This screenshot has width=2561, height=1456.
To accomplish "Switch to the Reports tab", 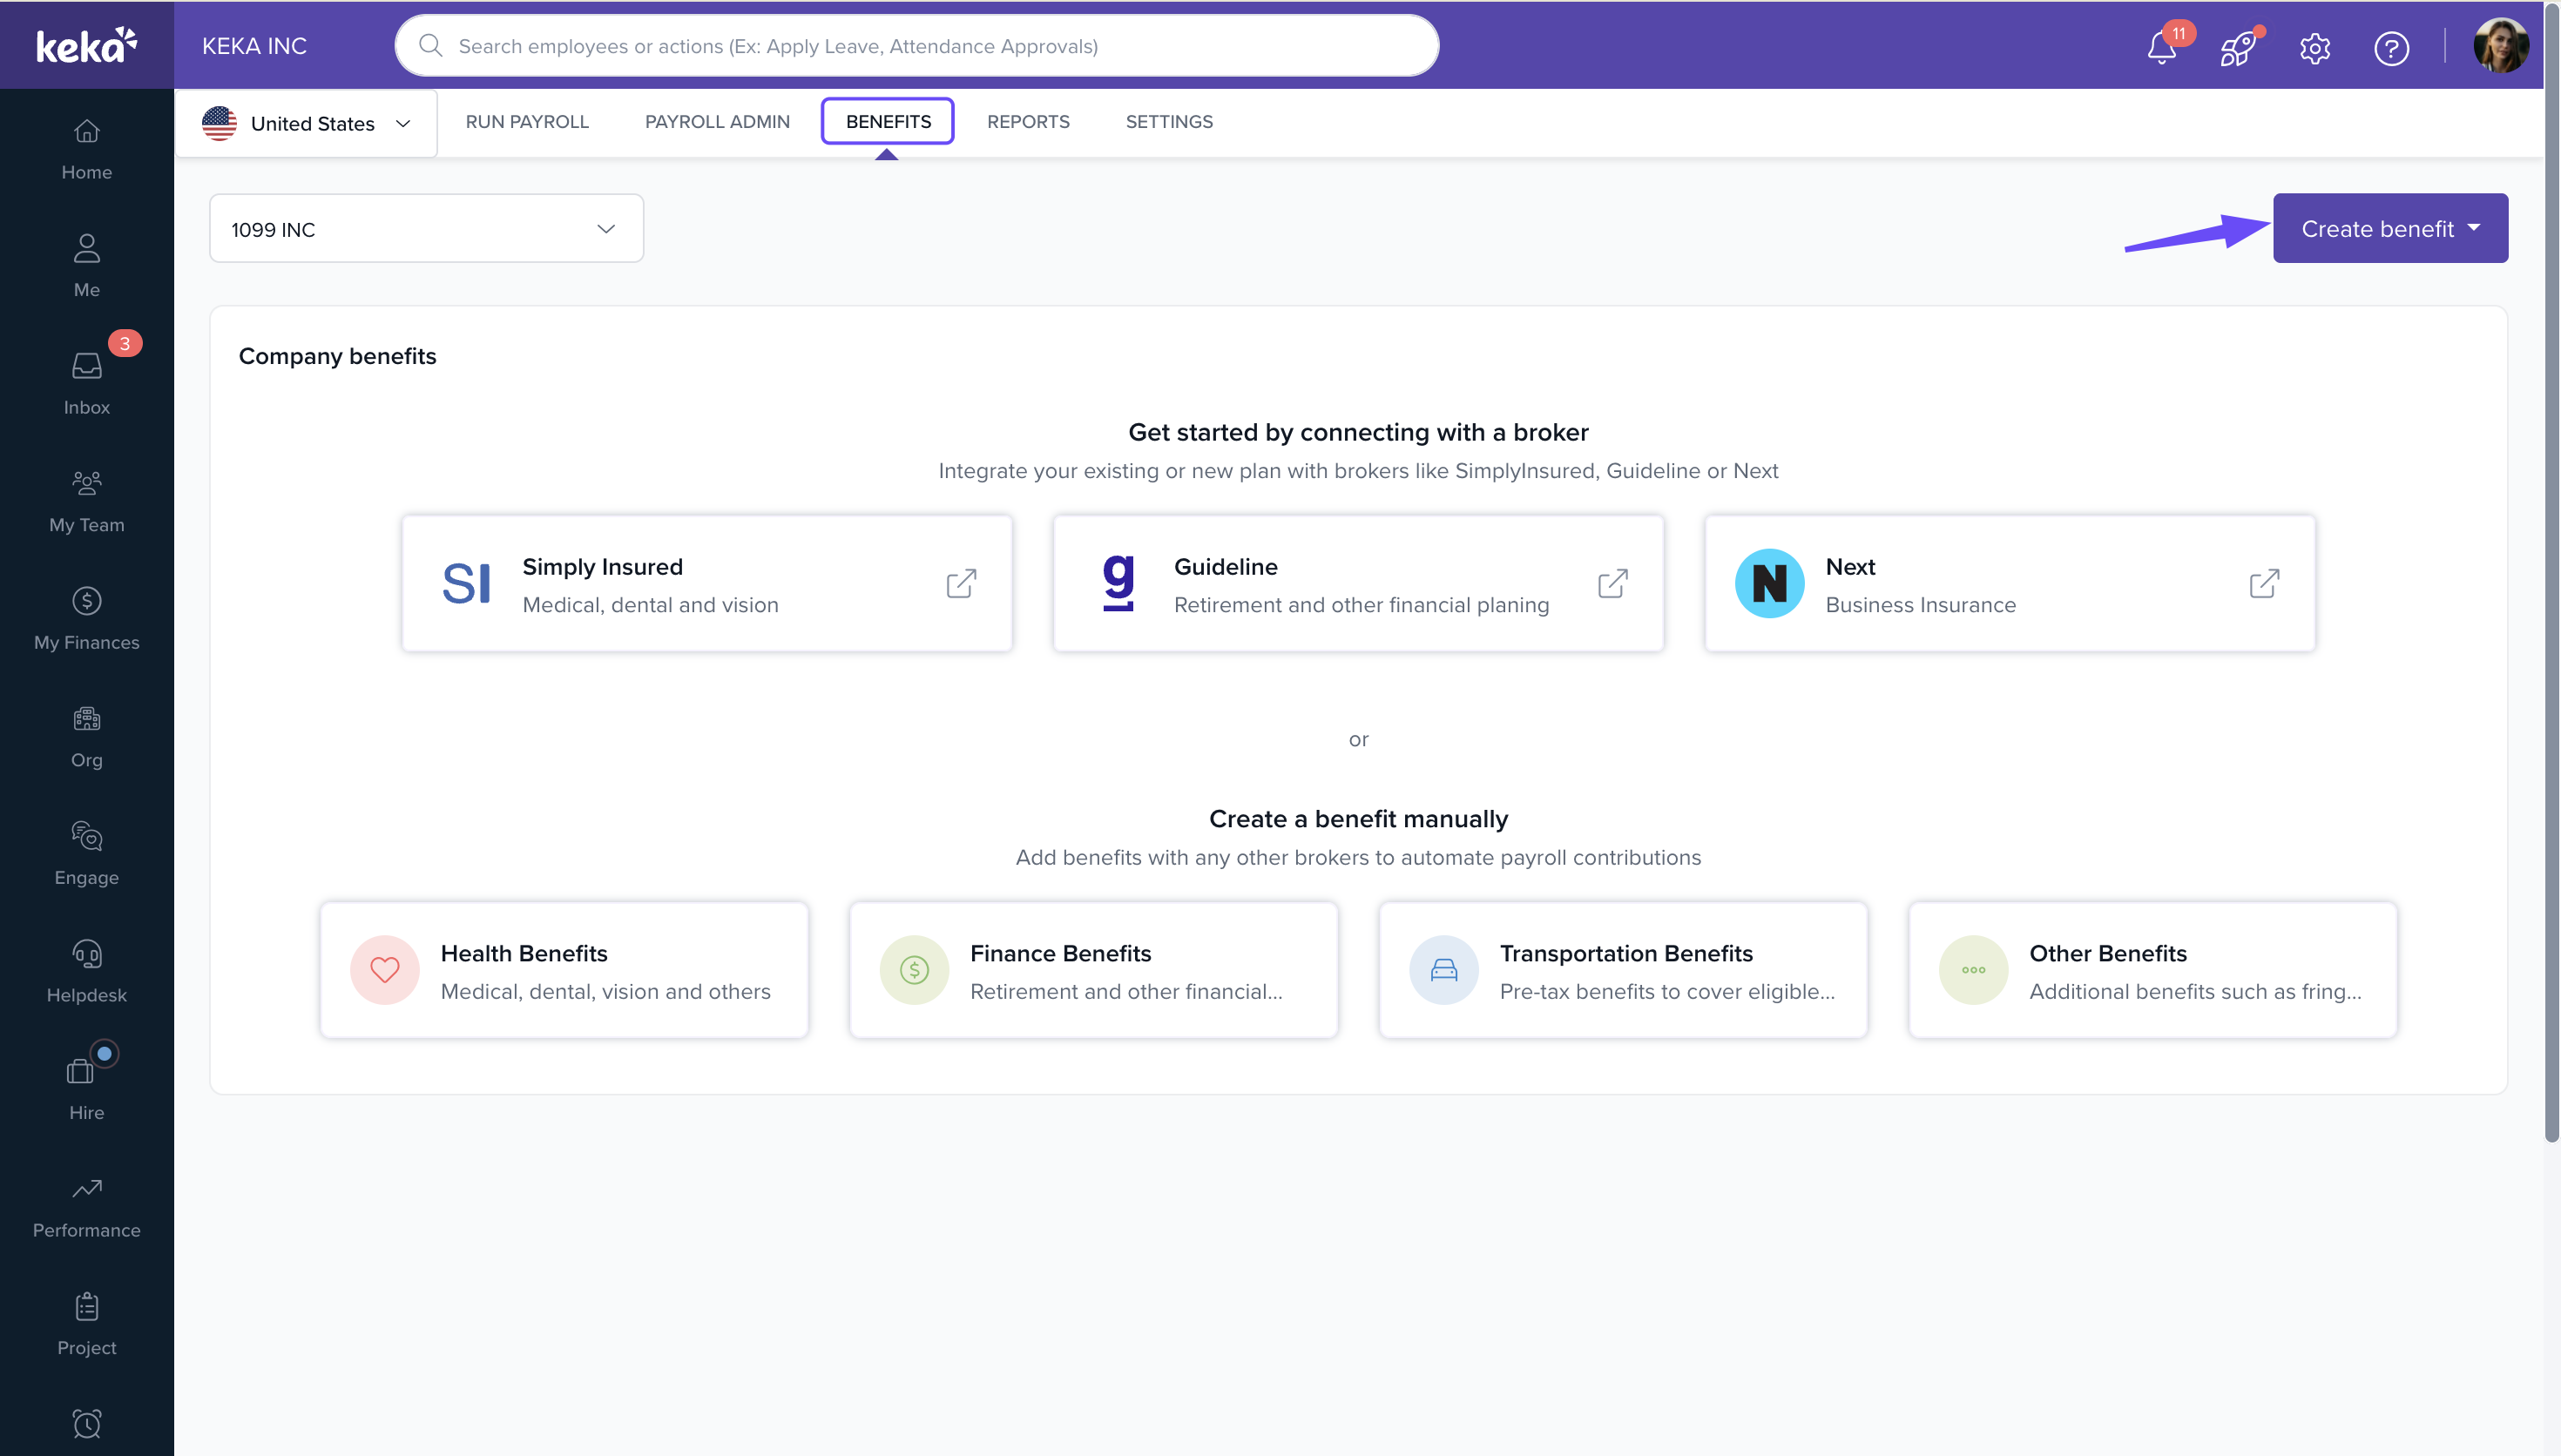I will [x=1028, y=122].
